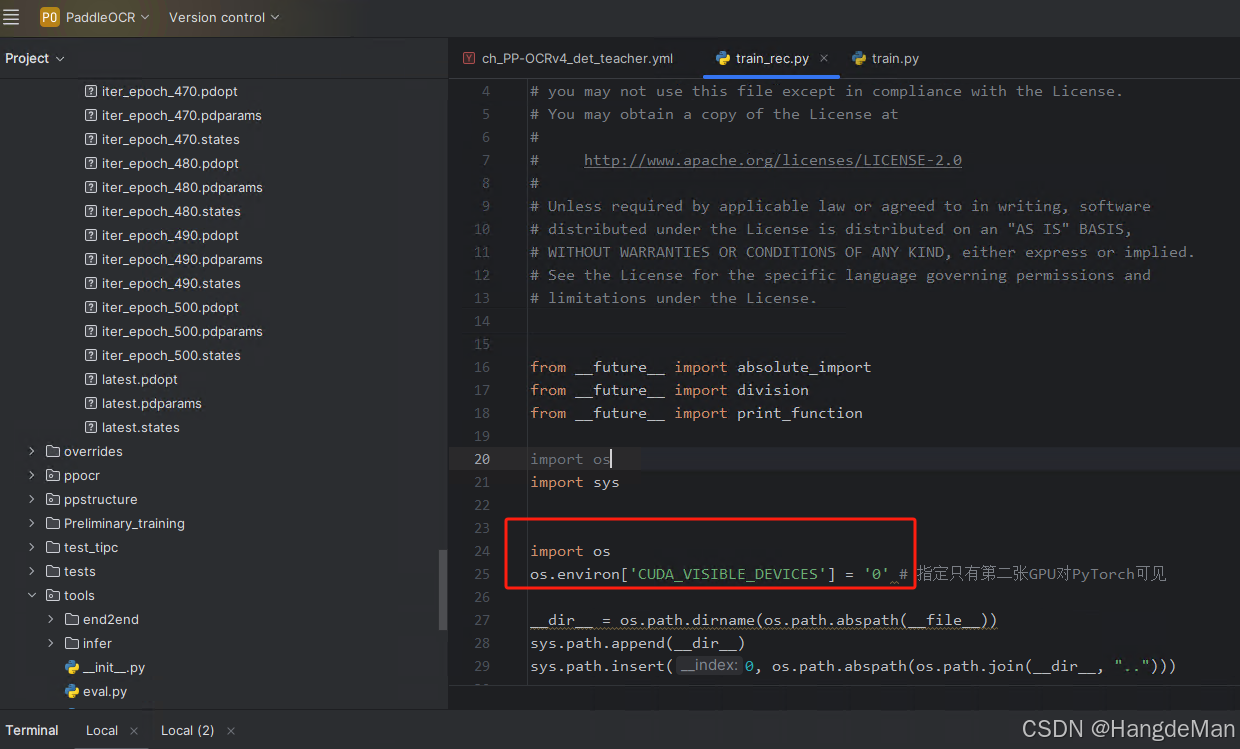Close the train_rec.py tab
Viewport: 1240px width, 749px height.
(824, 58)
